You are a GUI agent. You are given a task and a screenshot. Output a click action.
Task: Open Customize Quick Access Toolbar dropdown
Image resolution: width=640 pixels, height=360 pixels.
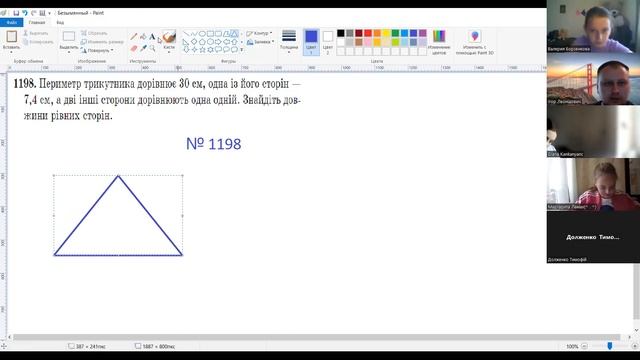[49, 13]
